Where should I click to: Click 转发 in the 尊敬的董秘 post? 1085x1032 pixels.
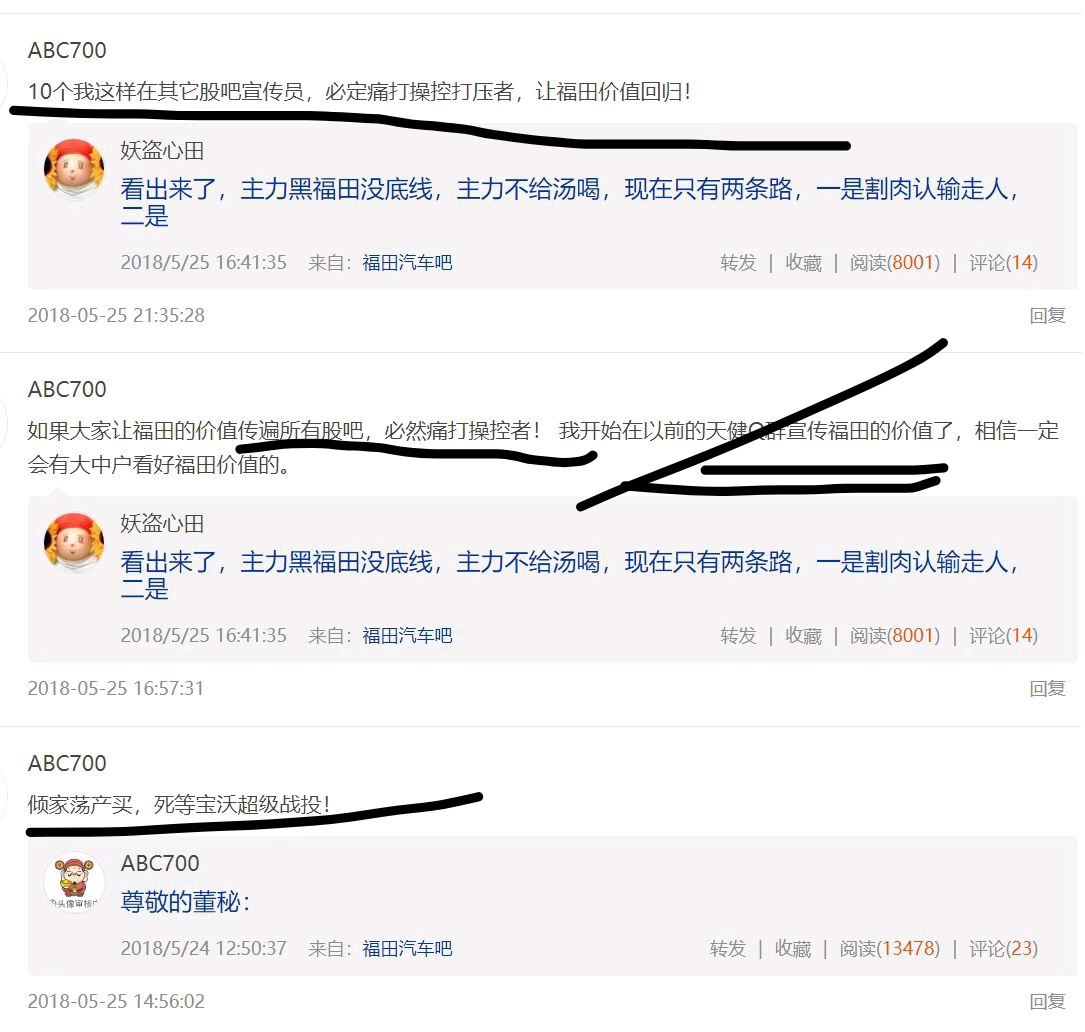coord(728,949)
